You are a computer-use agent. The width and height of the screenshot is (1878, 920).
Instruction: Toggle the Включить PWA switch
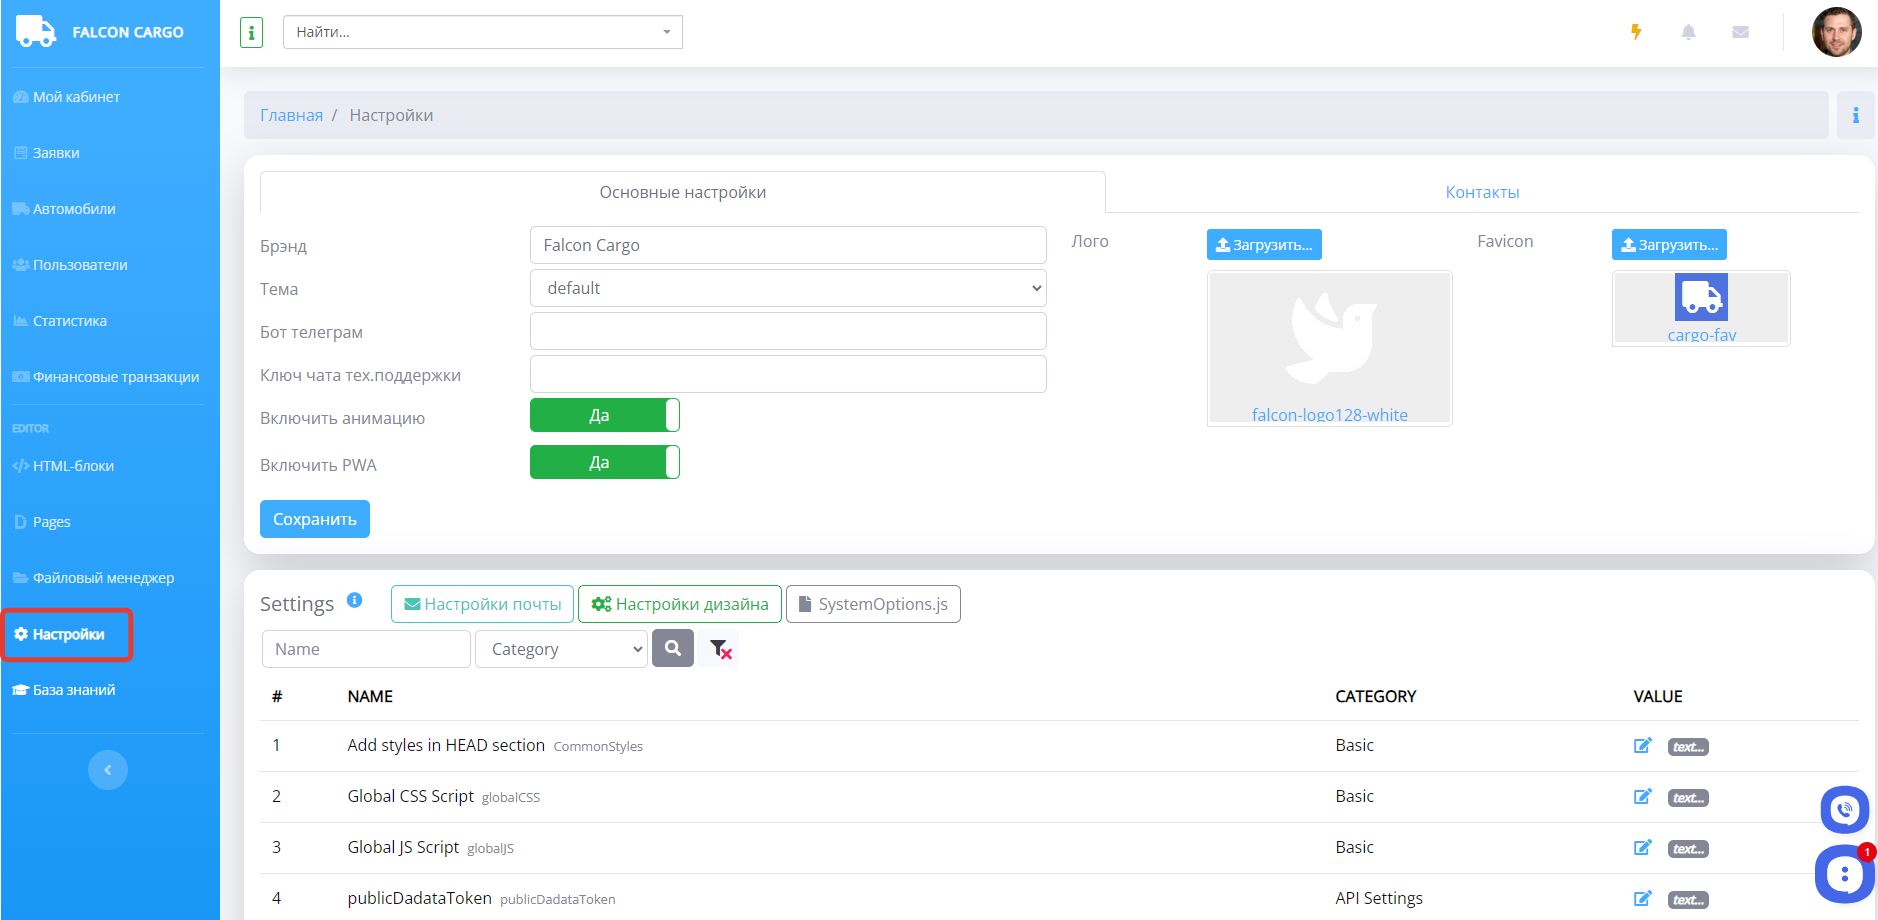click(604, 463)
